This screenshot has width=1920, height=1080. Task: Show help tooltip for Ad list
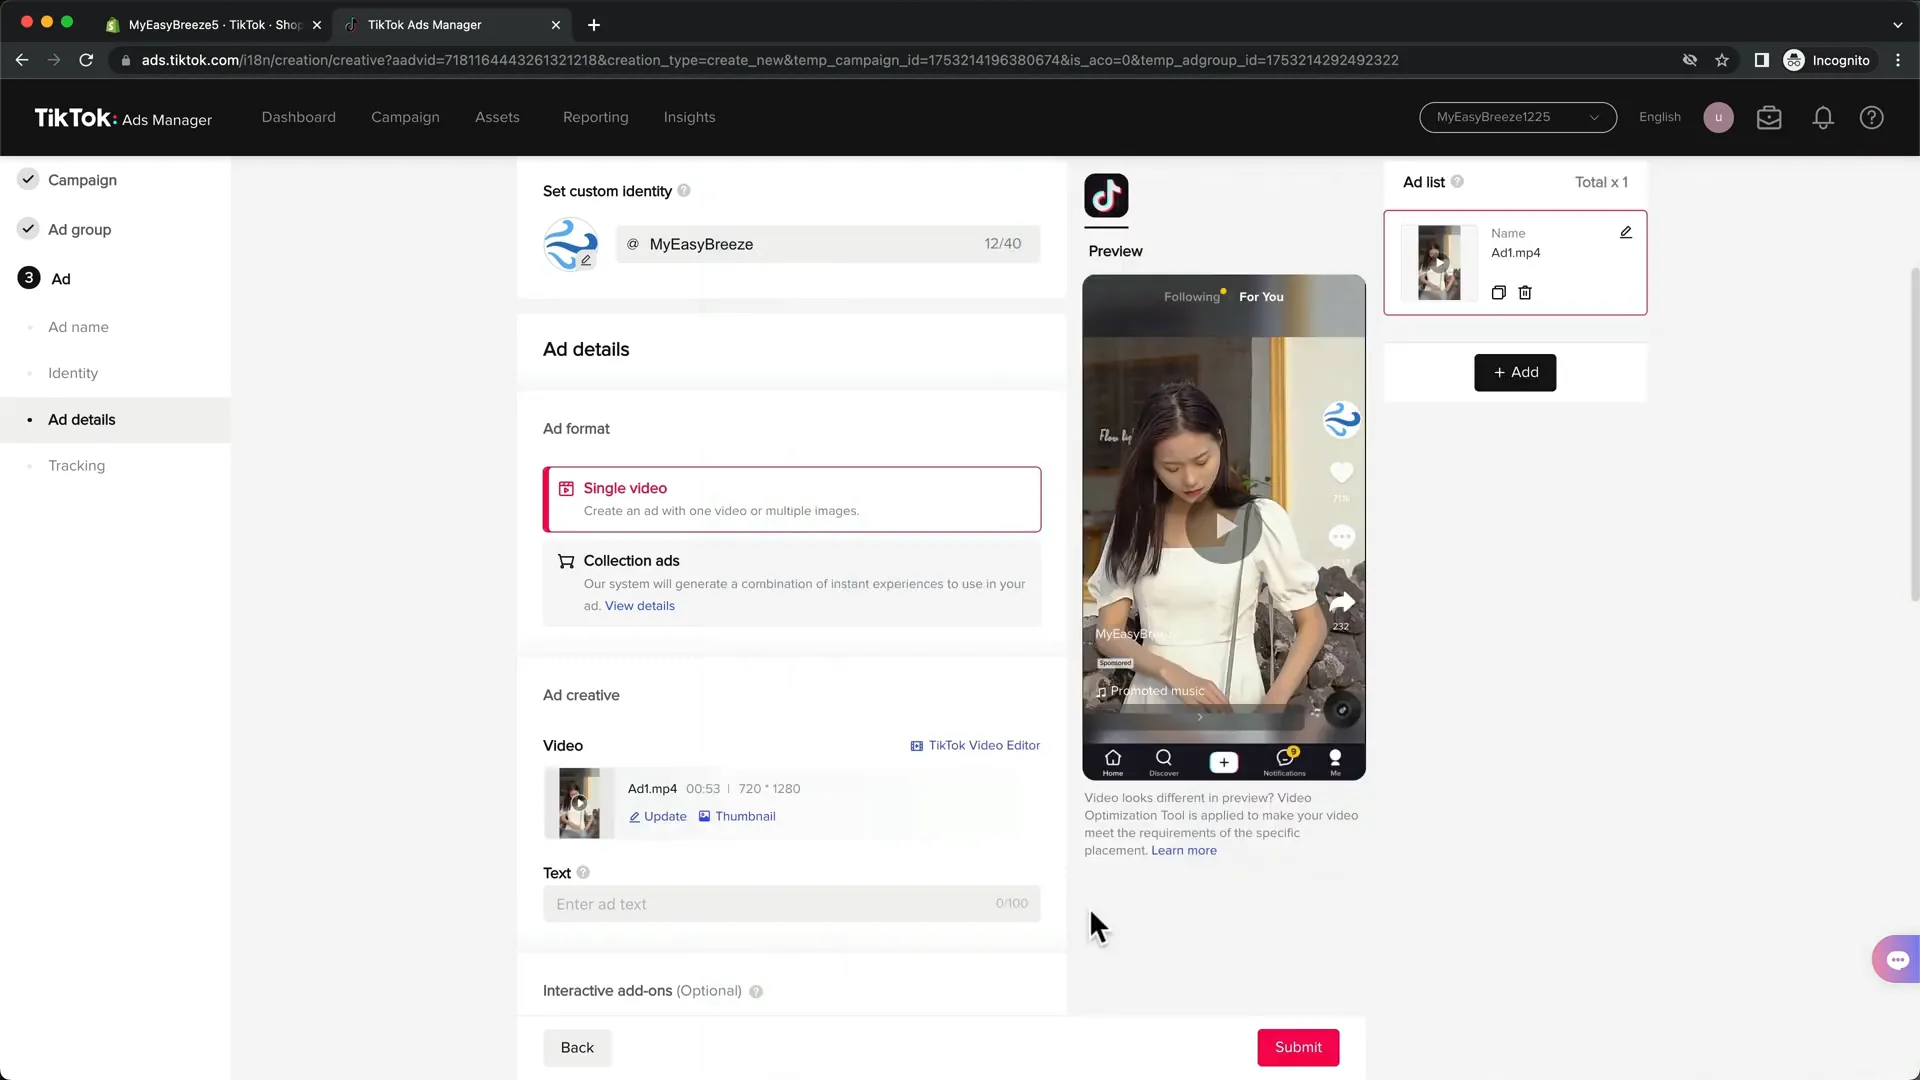tap(1457, 182)
